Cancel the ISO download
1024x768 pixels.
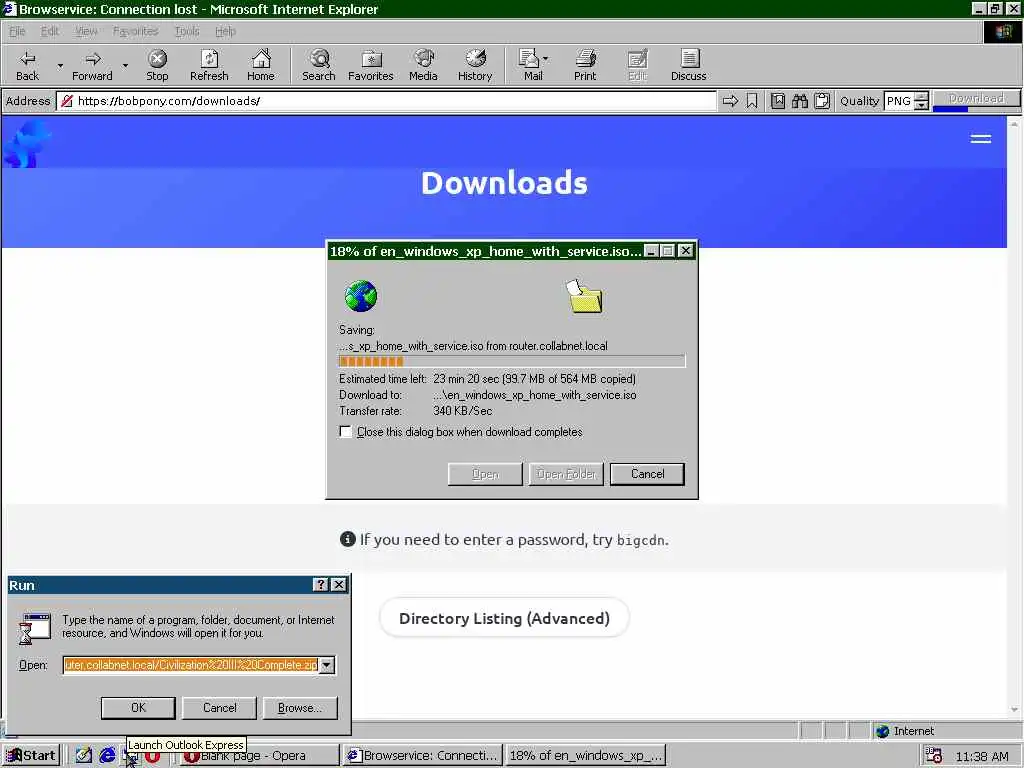coord(647,474)
